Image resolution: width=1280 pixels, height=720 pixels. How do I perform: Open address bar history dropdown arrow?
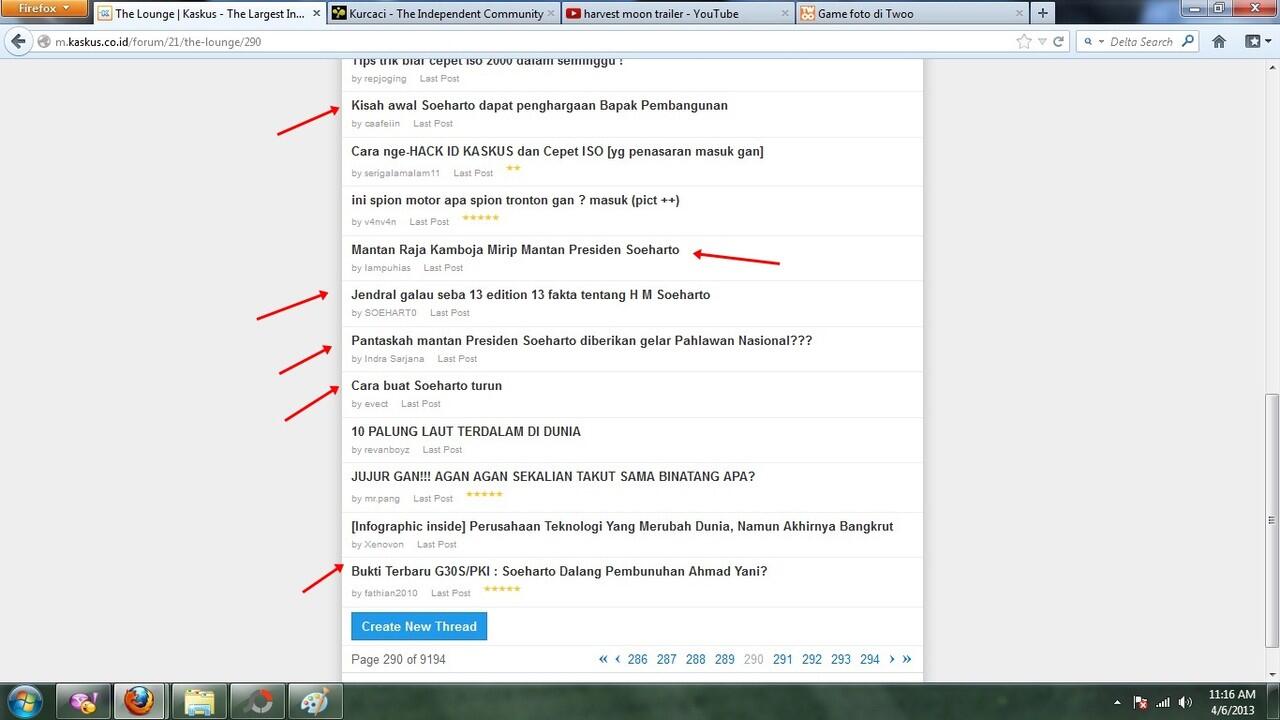[1042, 42]
